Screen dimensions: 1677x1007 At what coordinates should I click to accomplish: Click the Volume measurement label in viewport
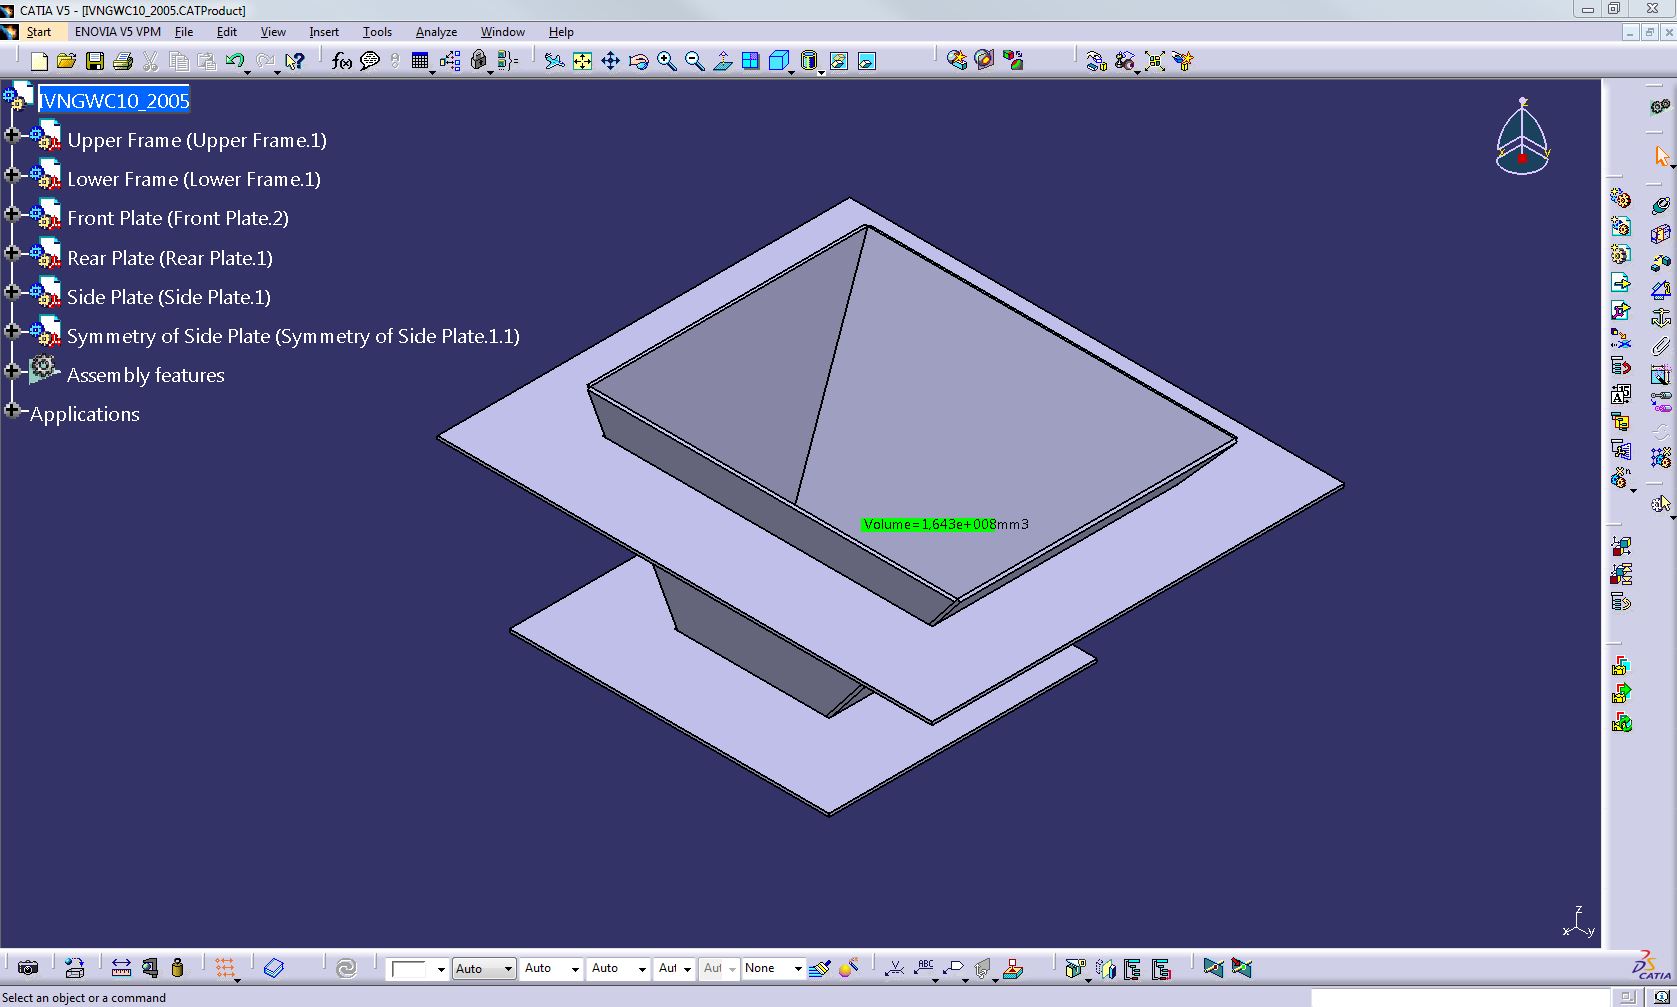(x=945, y=524)
